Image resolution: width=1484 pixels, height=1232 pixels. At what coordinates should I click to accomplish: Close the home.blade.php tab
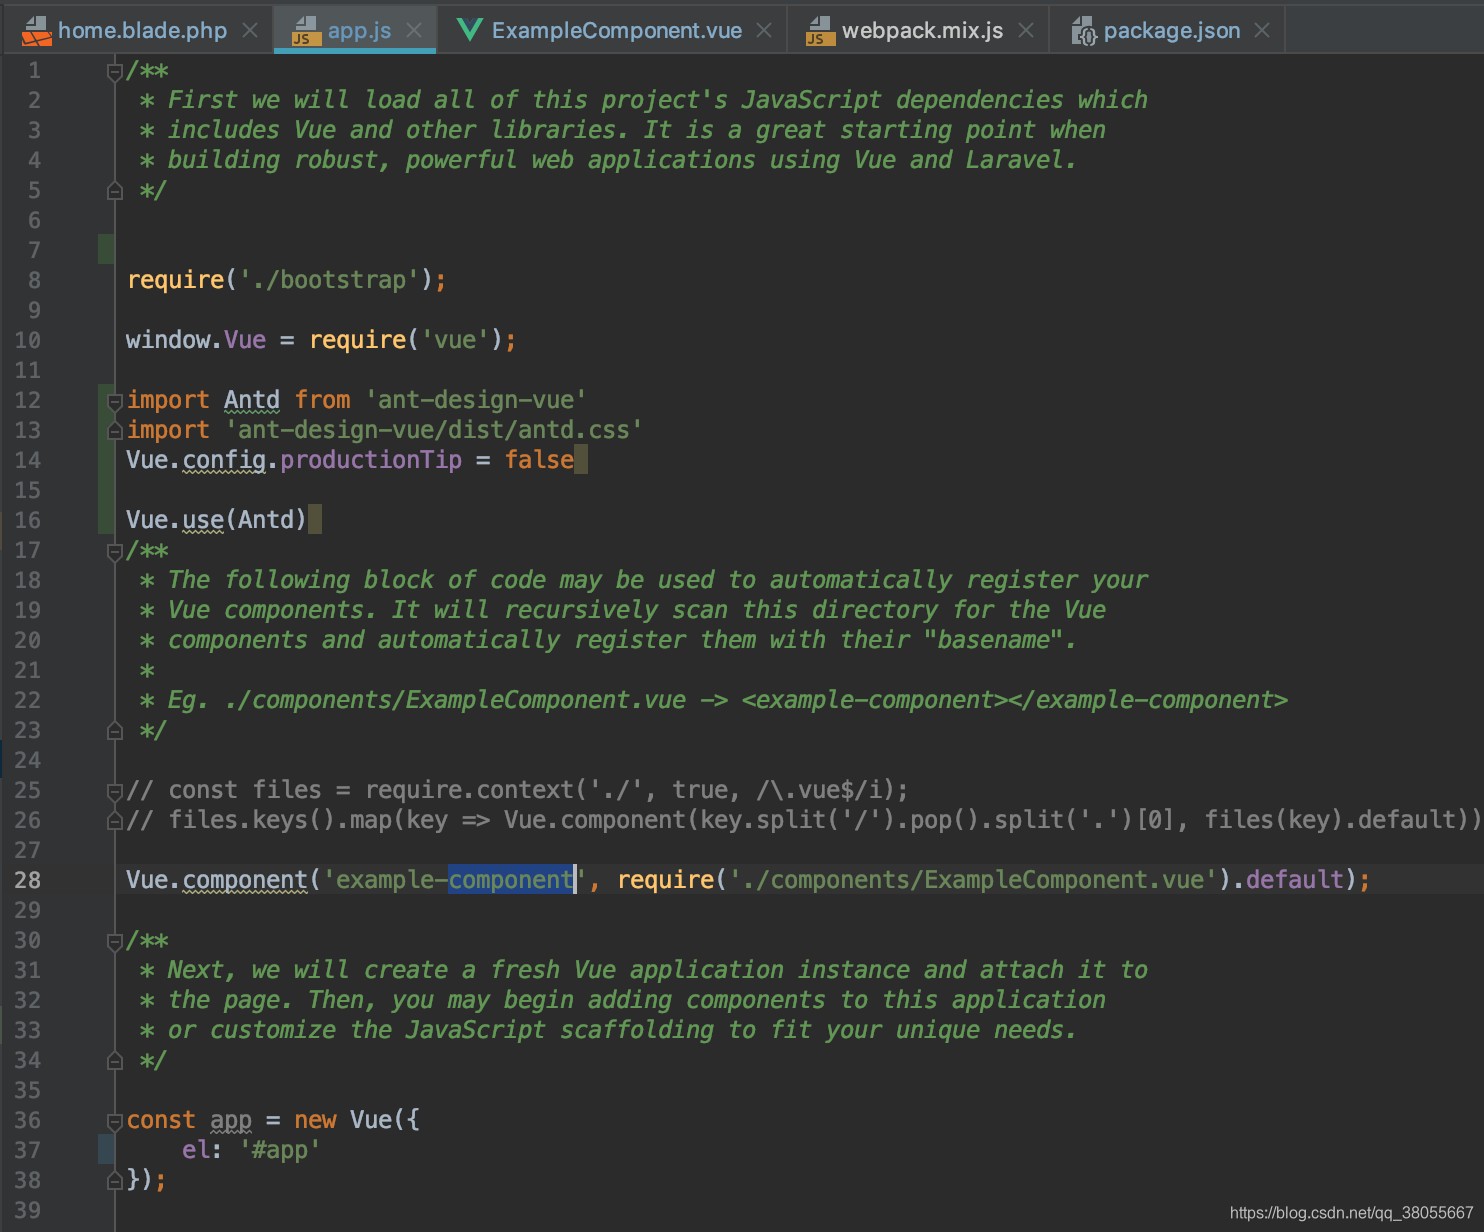250,31
